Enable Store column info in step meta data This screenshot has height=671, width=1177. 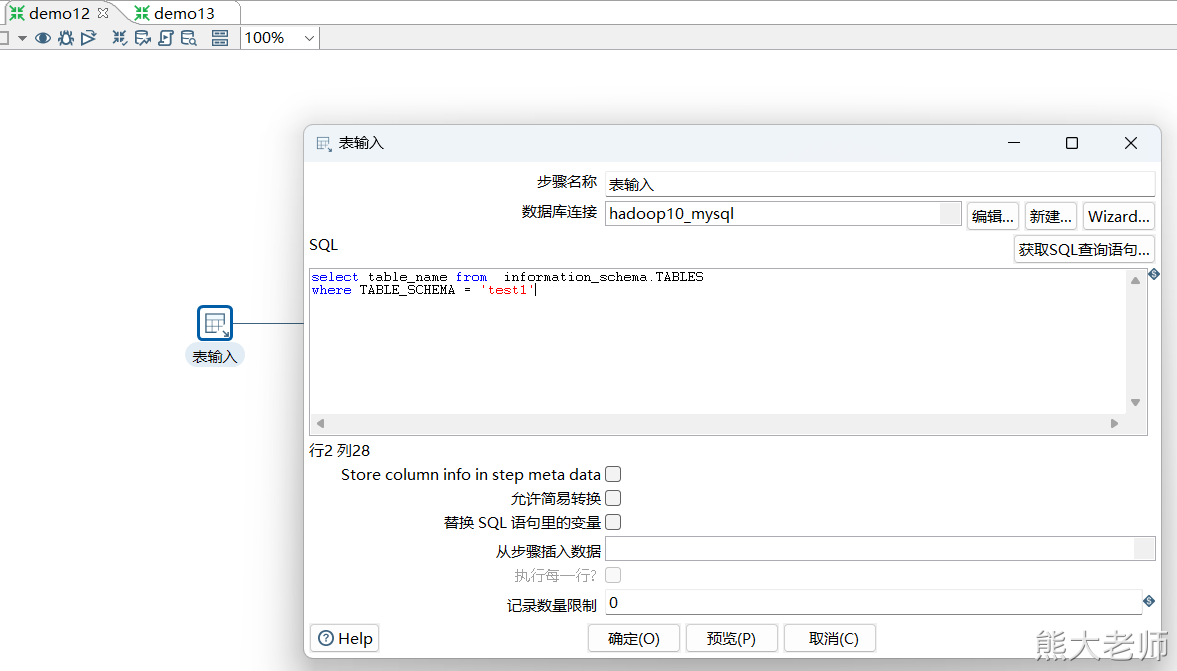[613, 474]
